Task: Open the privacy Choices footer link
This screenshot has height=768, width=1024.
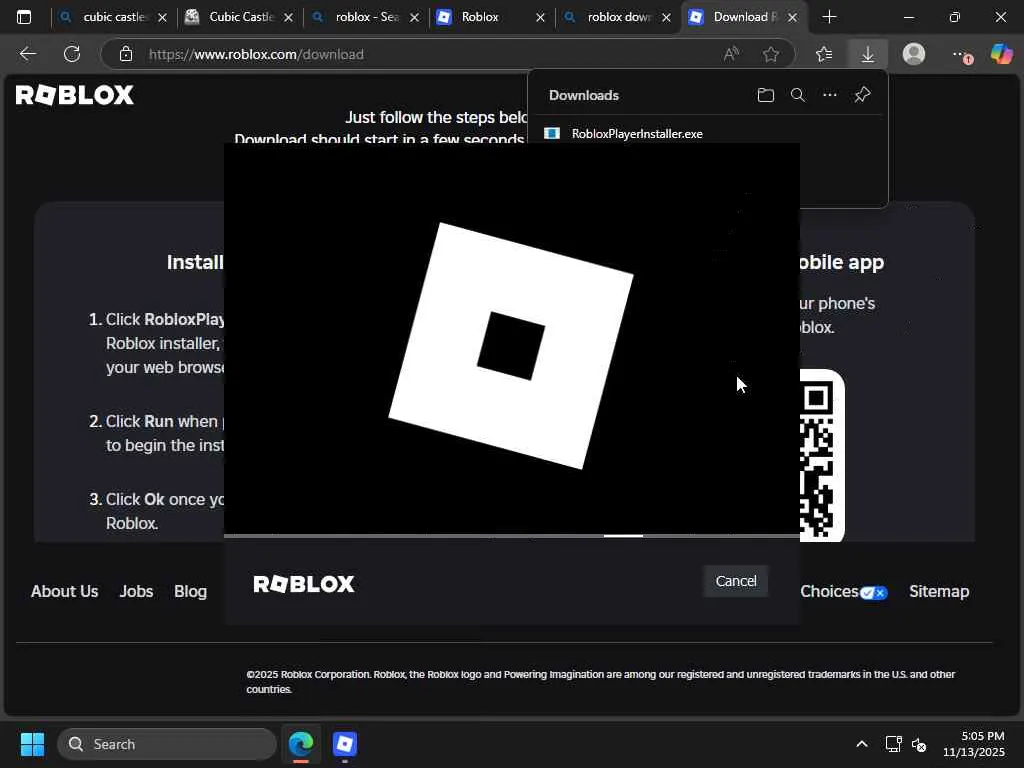Action: [x=843, y=592]
